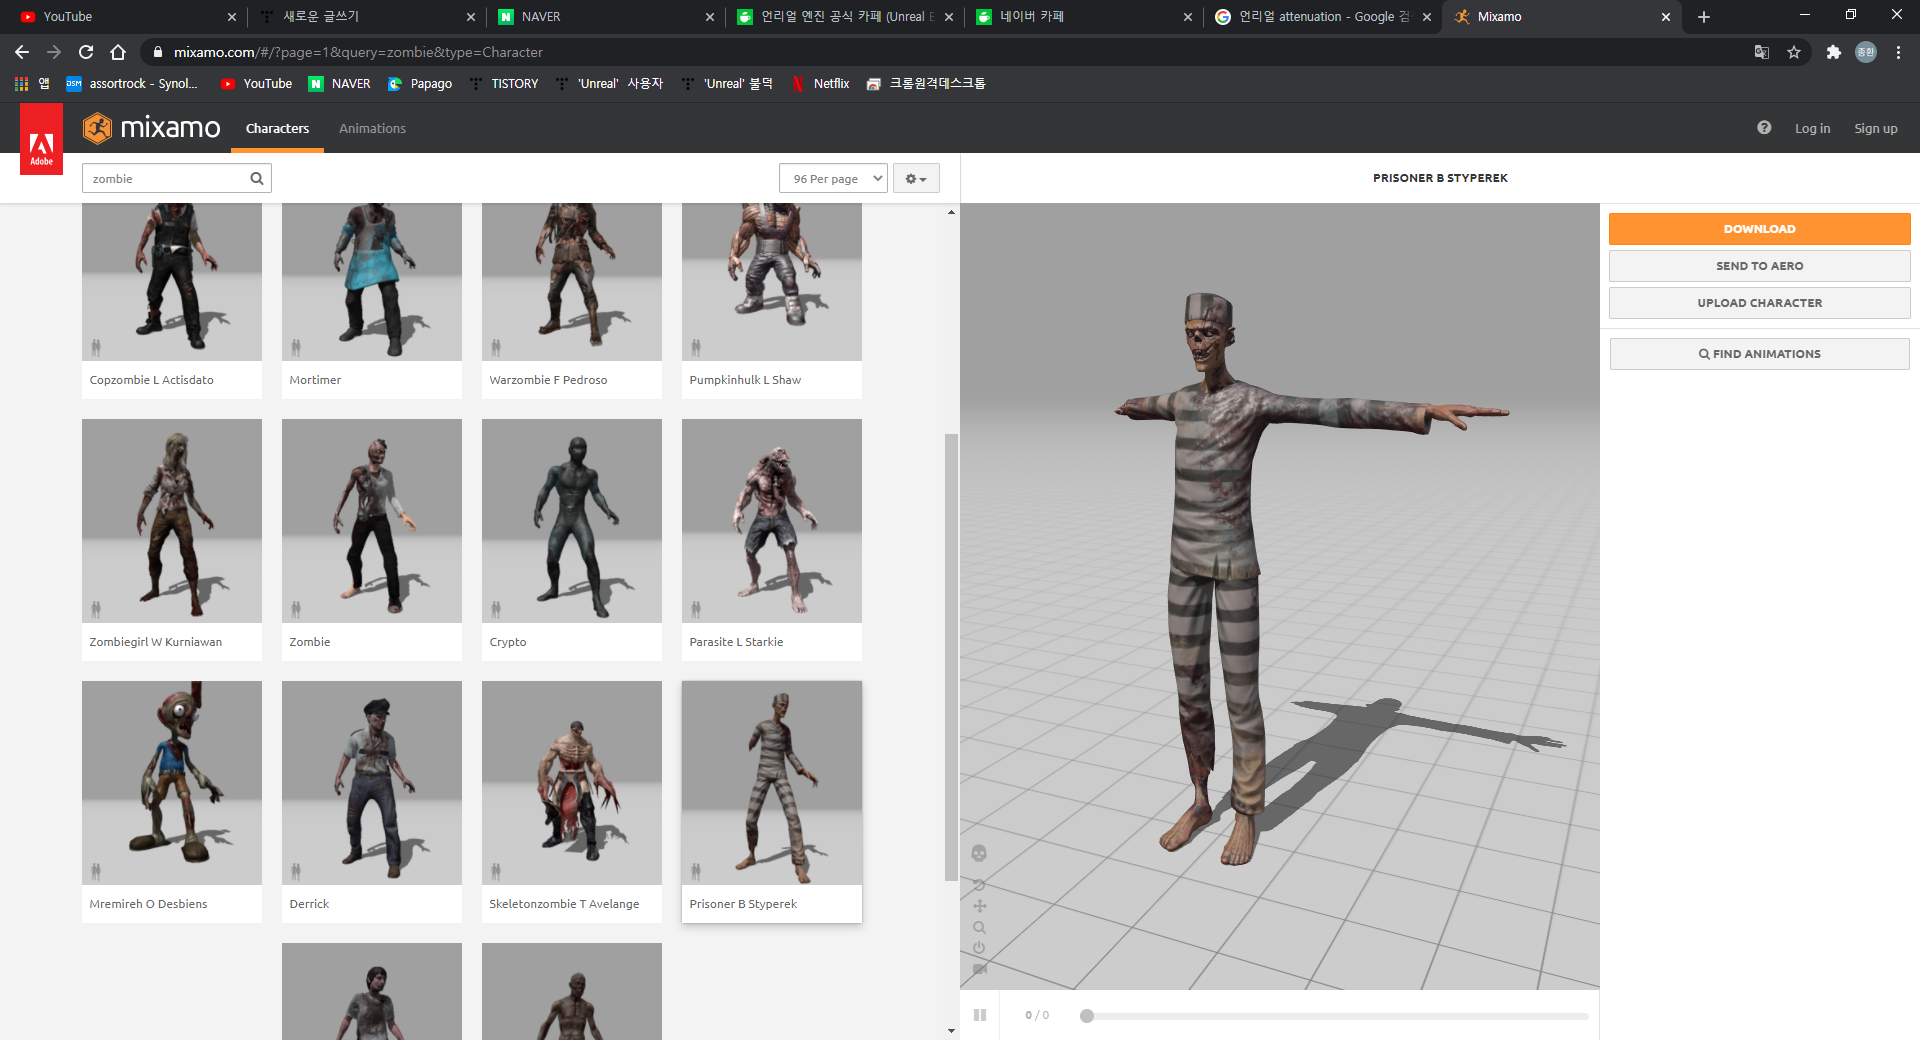Select the Mremireh O Desbiens thumbnail

pyautogui.click(x=171, y=783)
